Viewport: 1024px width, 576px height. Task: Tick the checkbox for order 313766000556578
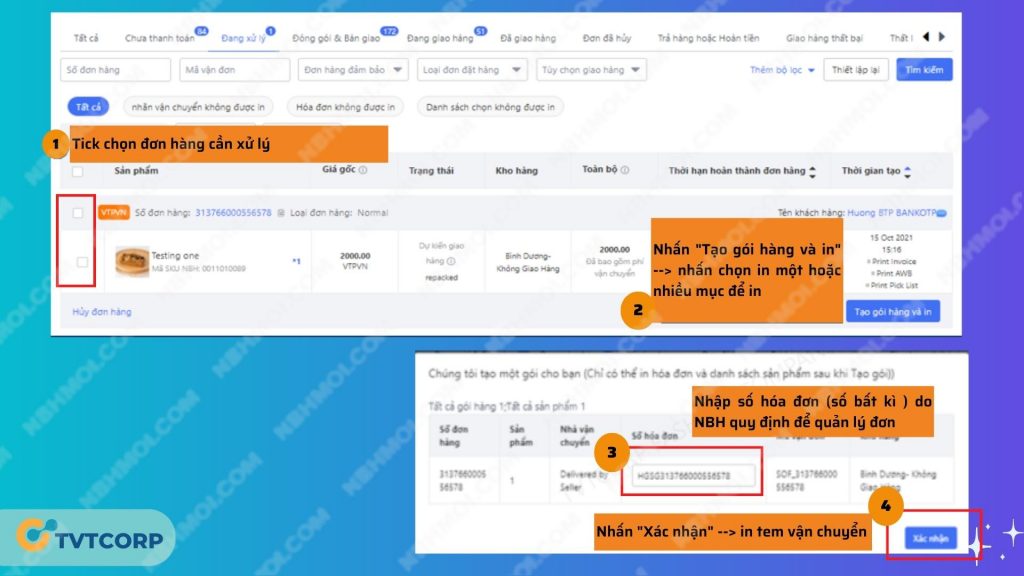pyautogui.click(x=78, y=213)
